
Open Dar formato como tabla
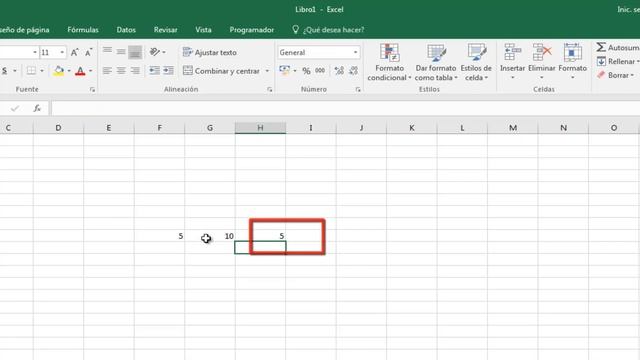436,62
